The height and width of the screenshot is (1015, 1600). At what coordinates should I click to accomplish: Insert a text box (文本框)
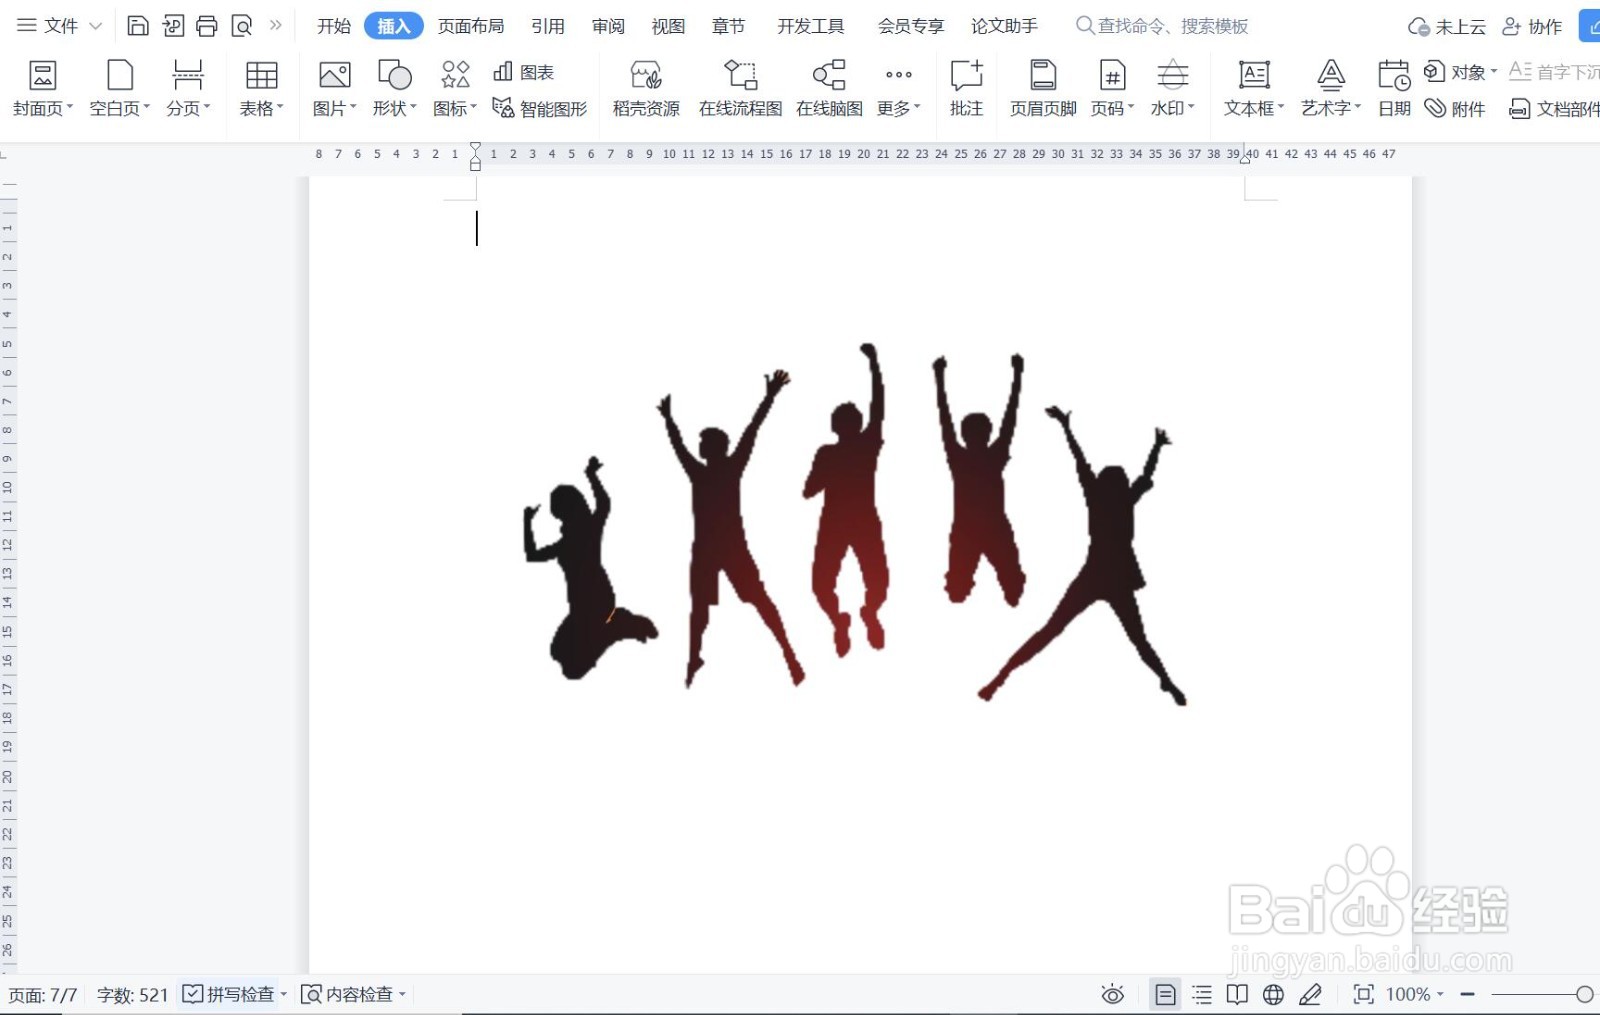(1254, 88)
